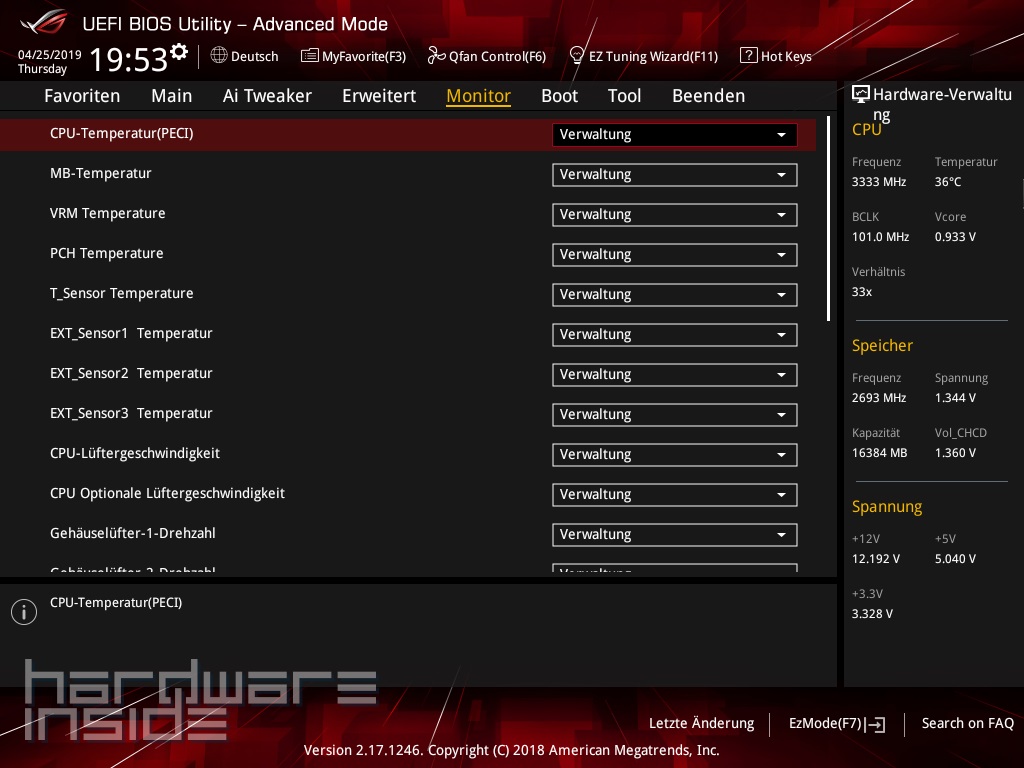
Task: Switch to EzMode(F7)
Action: [x=837, y=724]
